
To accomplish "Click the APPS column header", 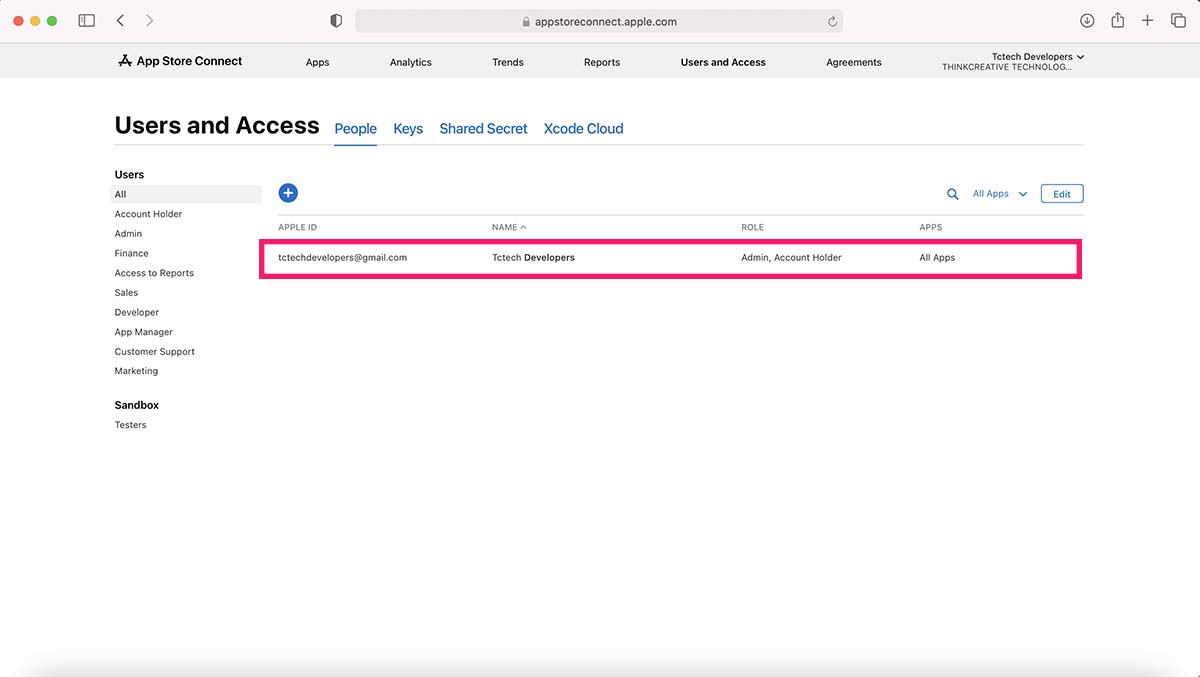I will [930, 227].
